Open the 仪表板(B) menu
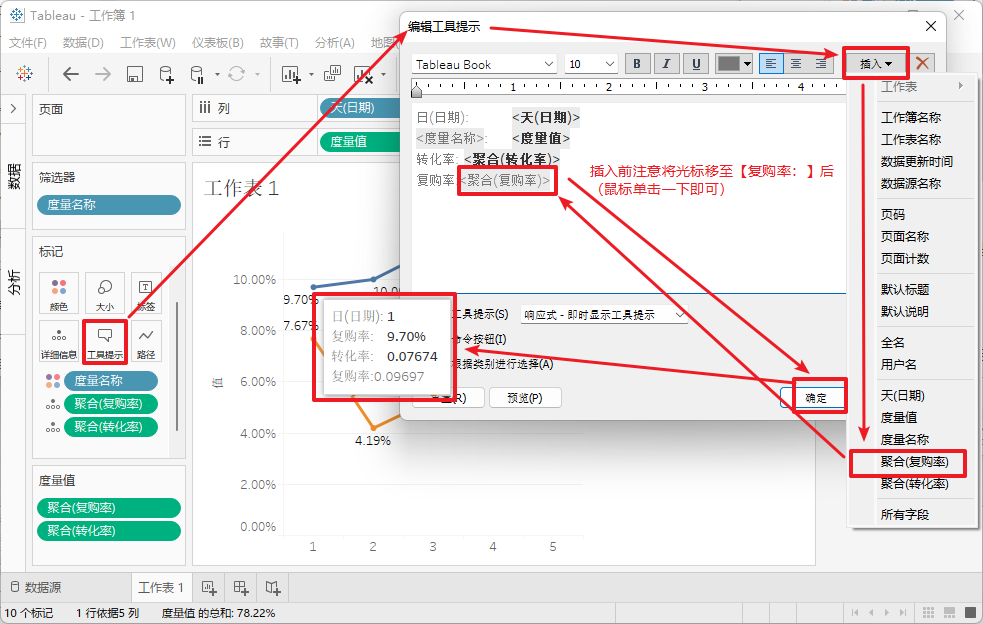983x624 pixels. (x=218, y=43)
